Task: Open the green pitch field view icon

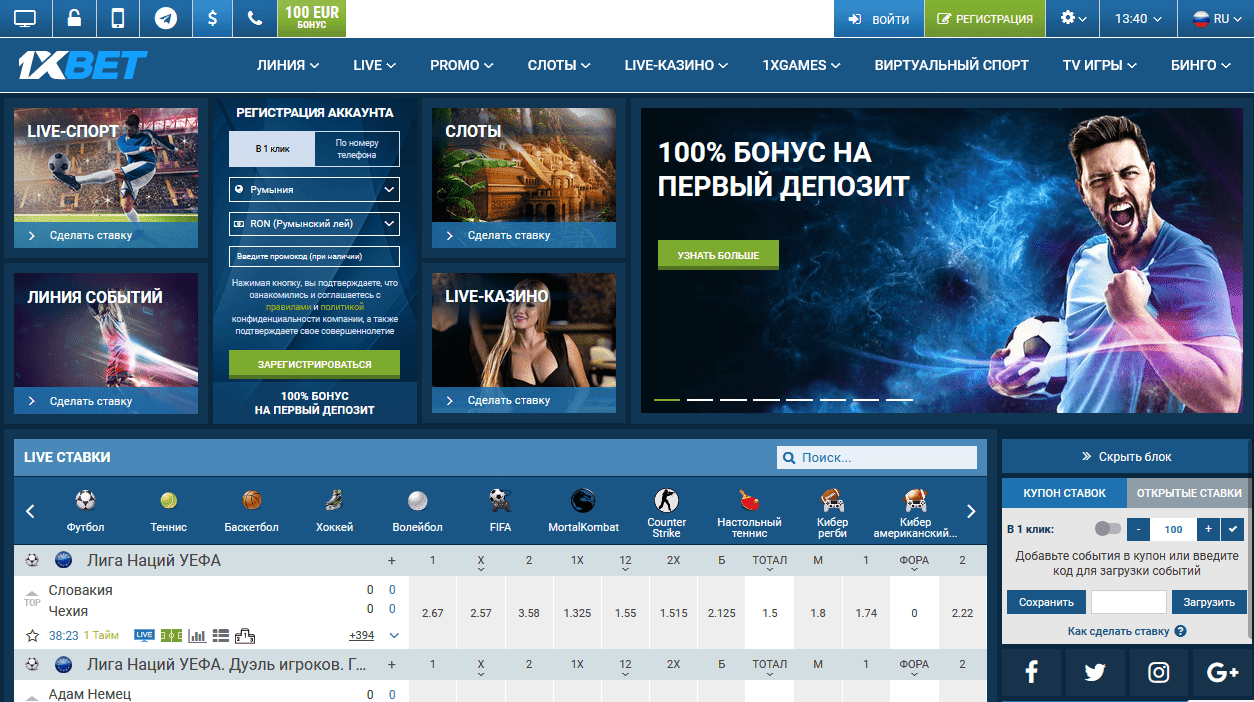Action: [x=172, y=635]
